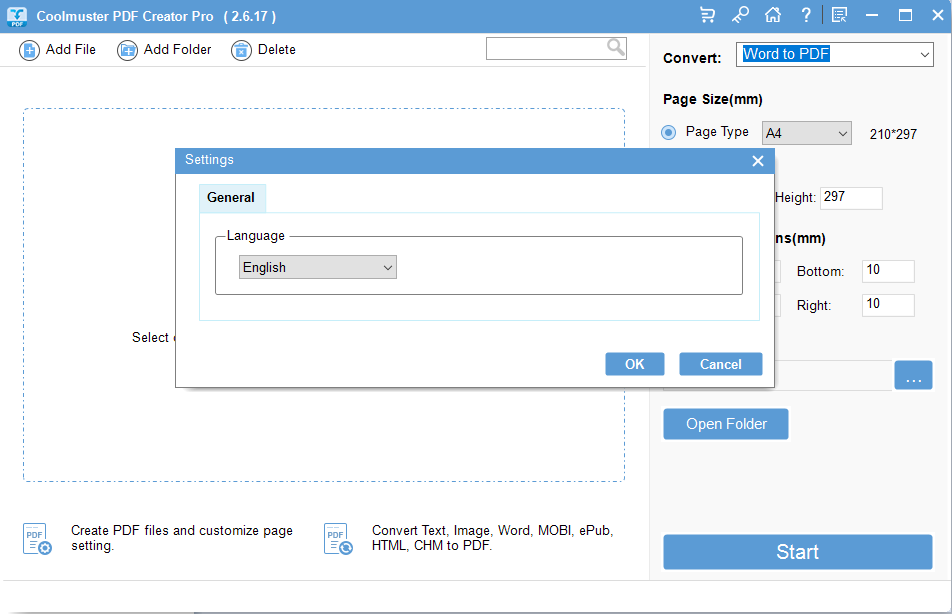
Task: Open the Convert type dropdown
Action: [x=835, y=55]
